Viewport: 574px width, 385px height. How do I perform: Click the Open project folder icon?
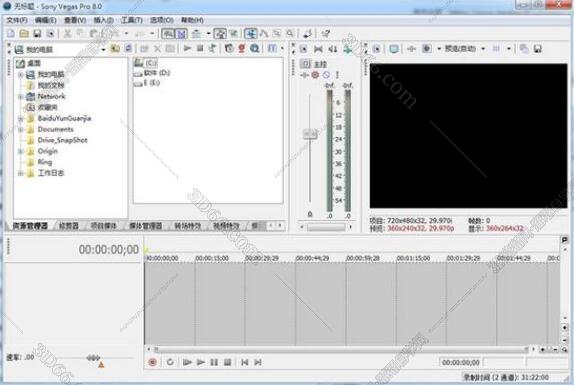coord(24,34)
